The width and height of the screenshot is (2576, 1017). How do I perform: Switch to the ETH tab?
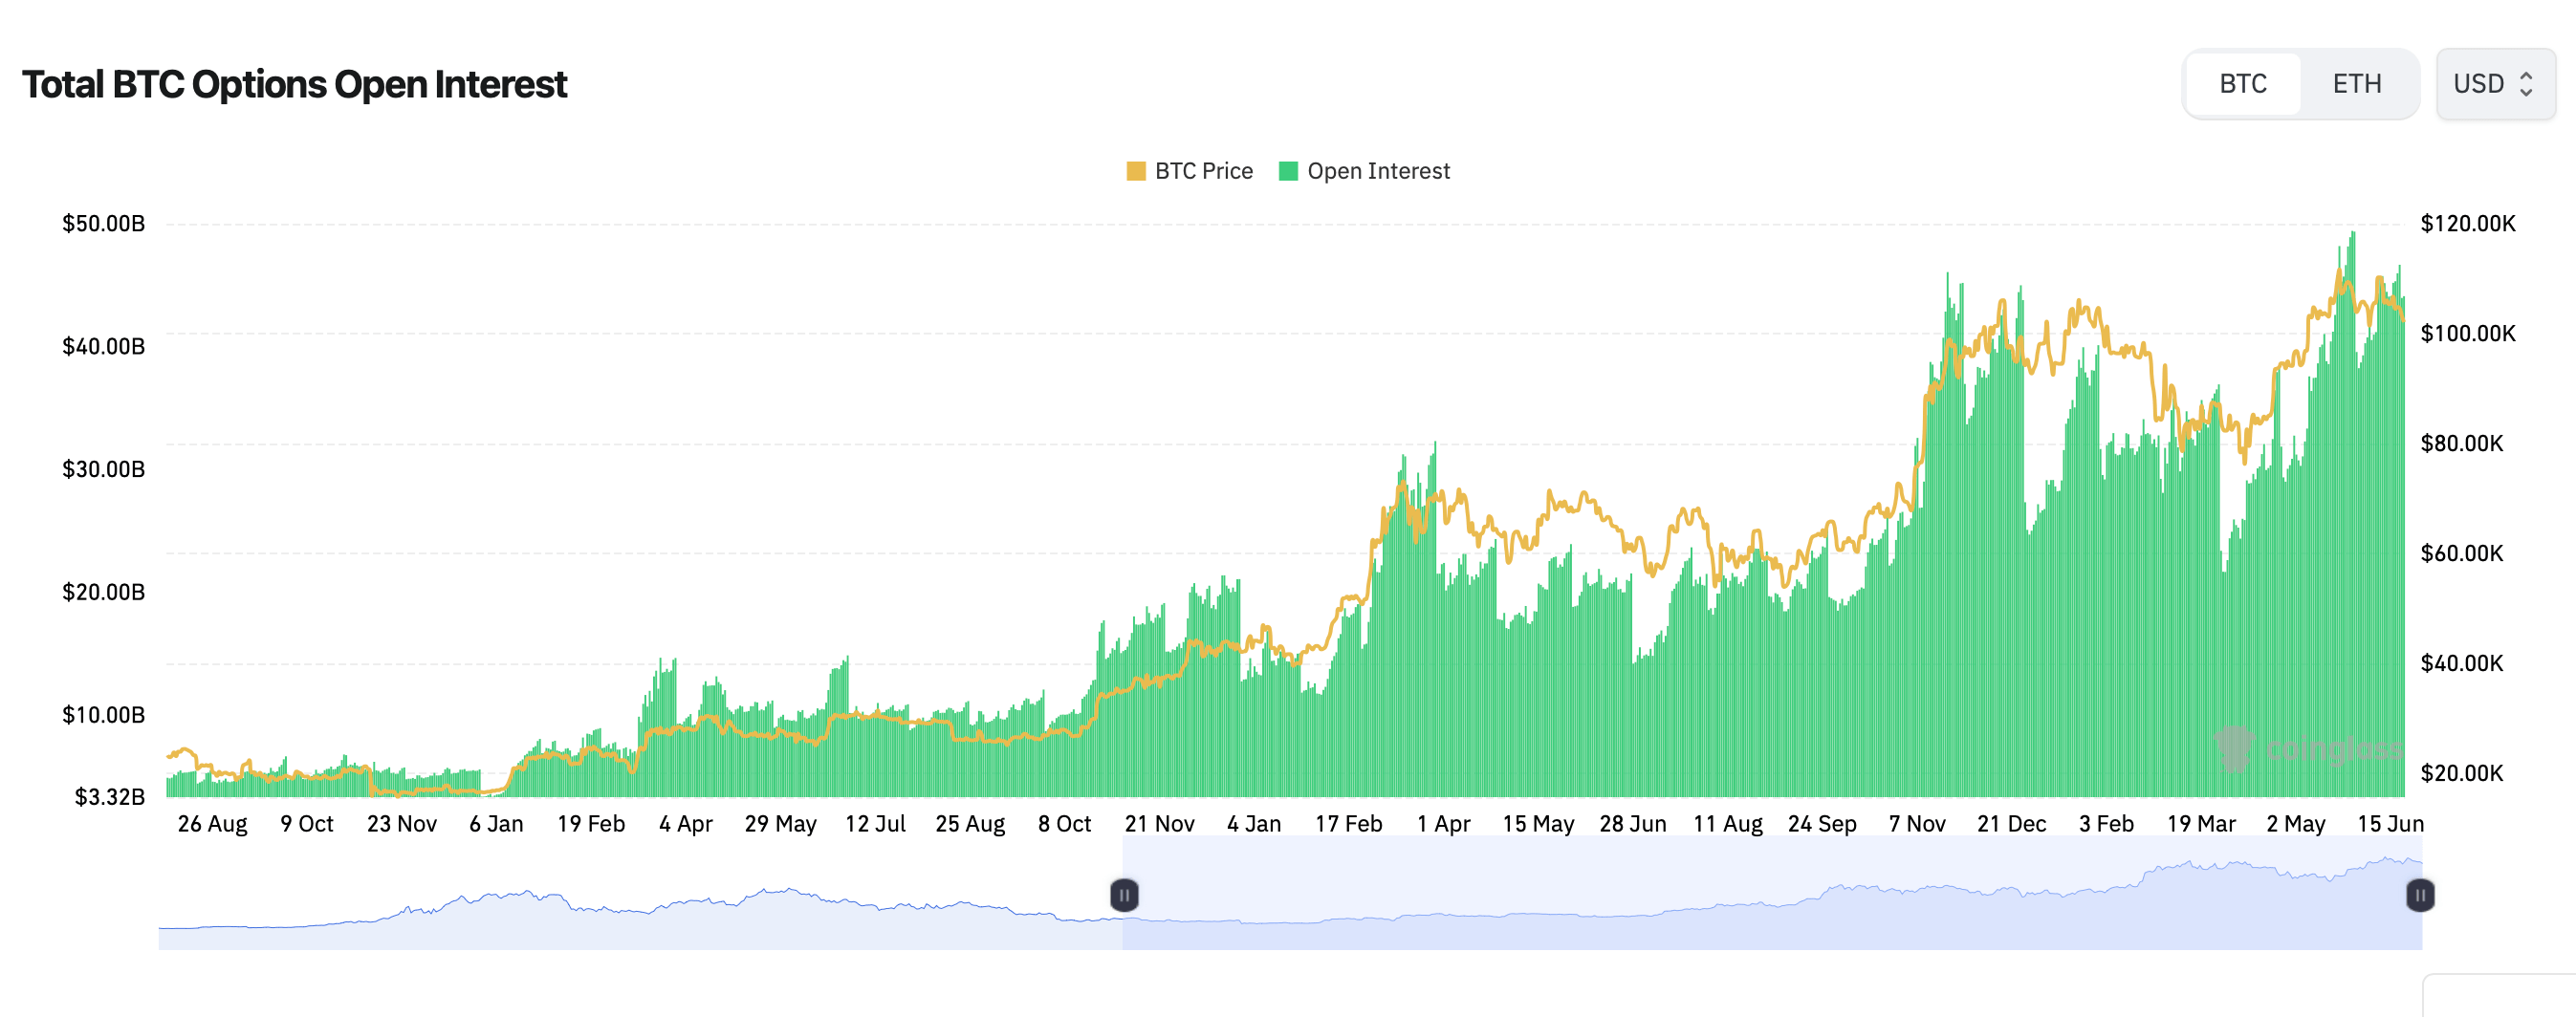pyautogui.click(x=2356, y=84)
